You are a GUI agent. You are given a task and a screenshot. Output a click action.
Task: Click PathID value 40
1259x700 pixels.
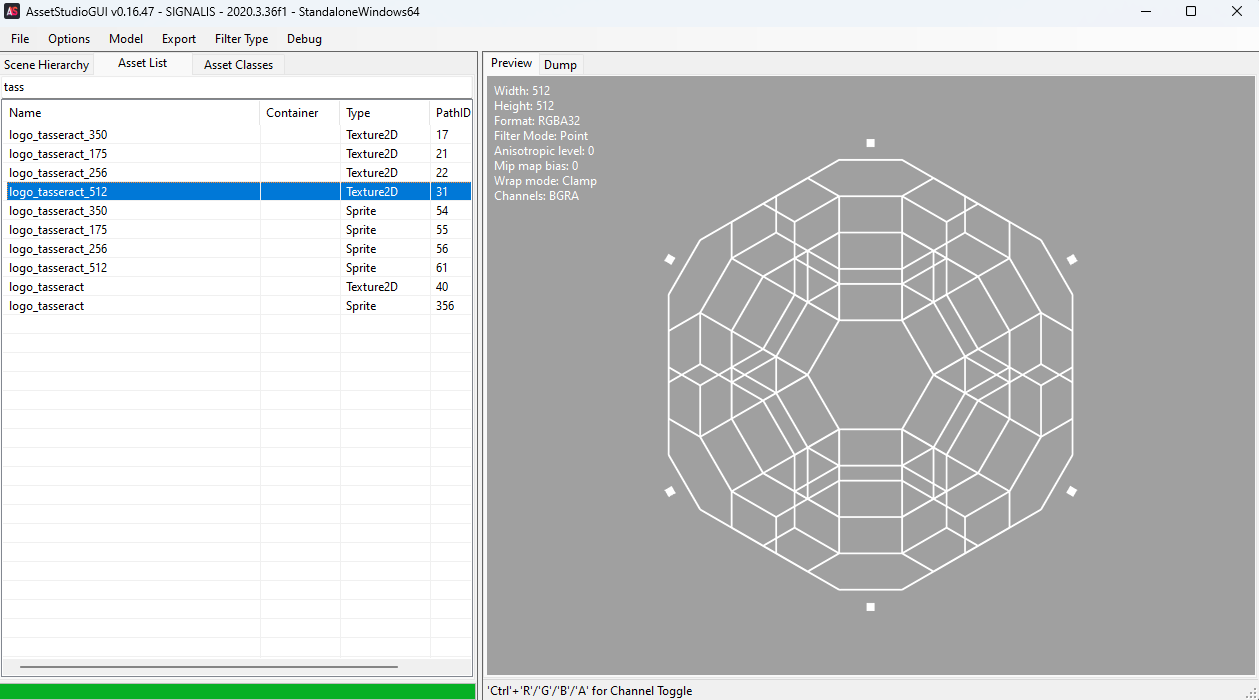[x=442, y=287]
